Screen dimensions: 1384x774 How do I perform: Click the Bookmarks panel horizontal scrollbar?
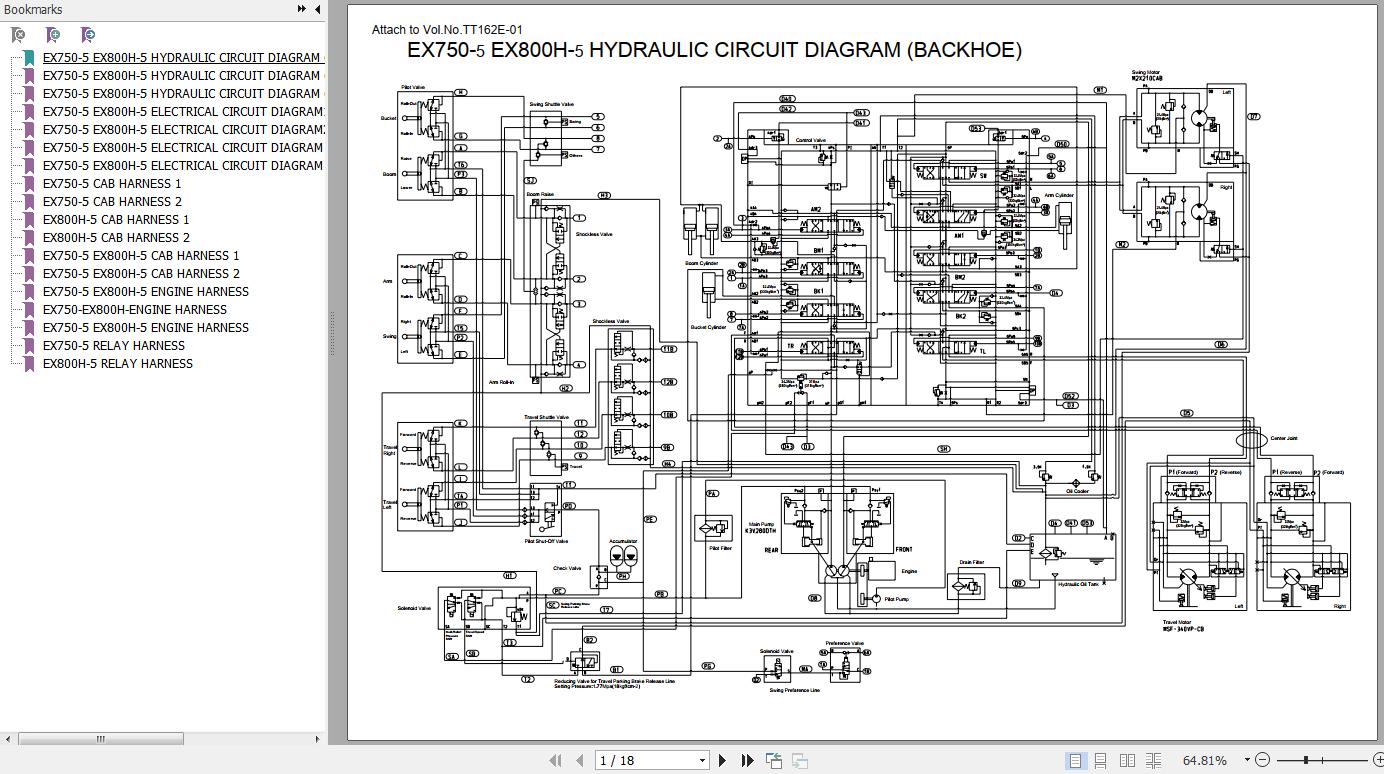pyautogui.click(x=100, y=740)
